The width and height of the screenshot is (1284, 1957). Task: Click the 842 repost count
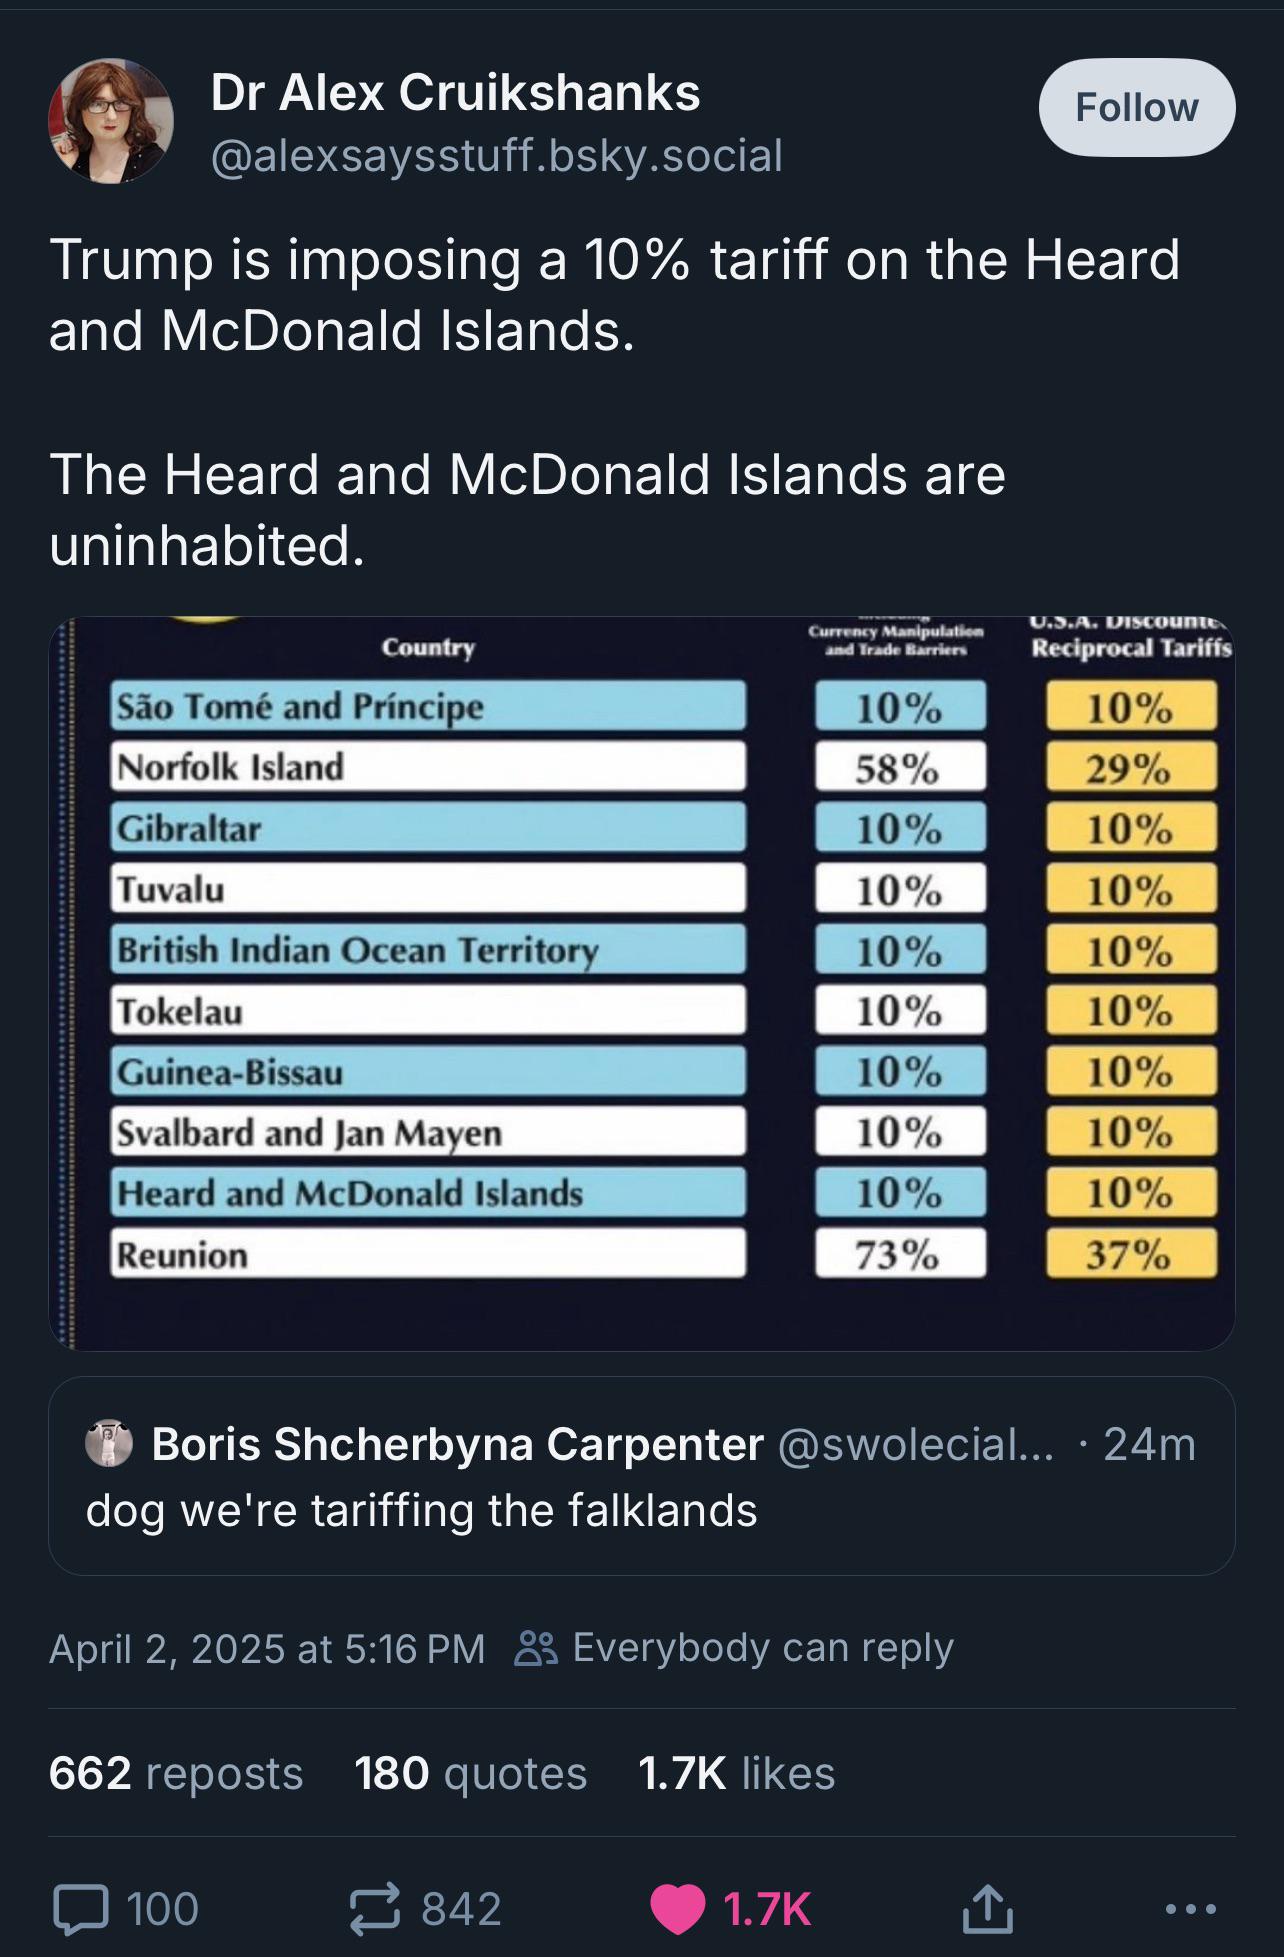[x=461, y=1909]
